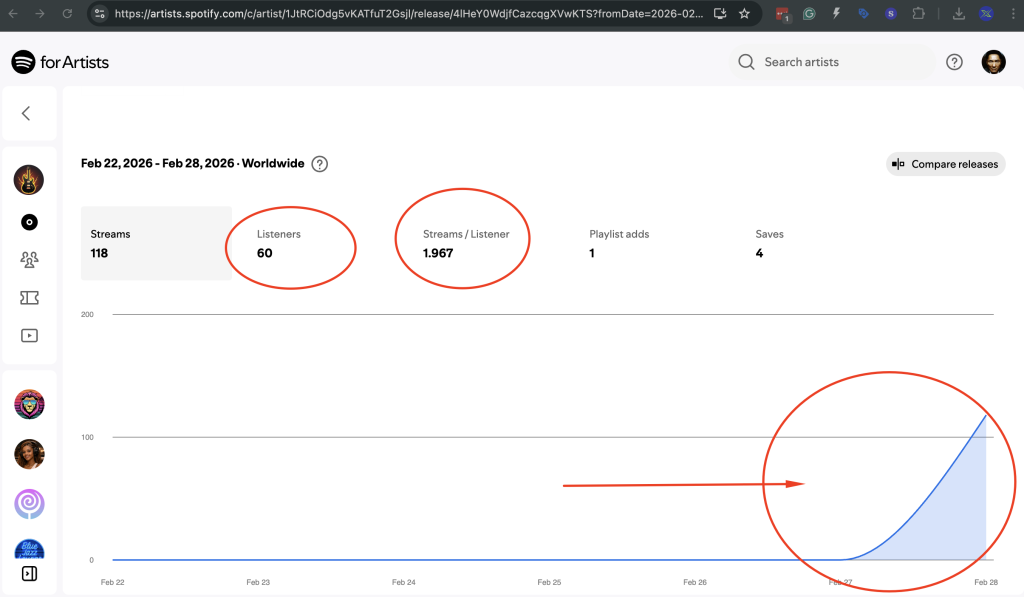Open the browser extensions puzzle icon

click(918, 14)
